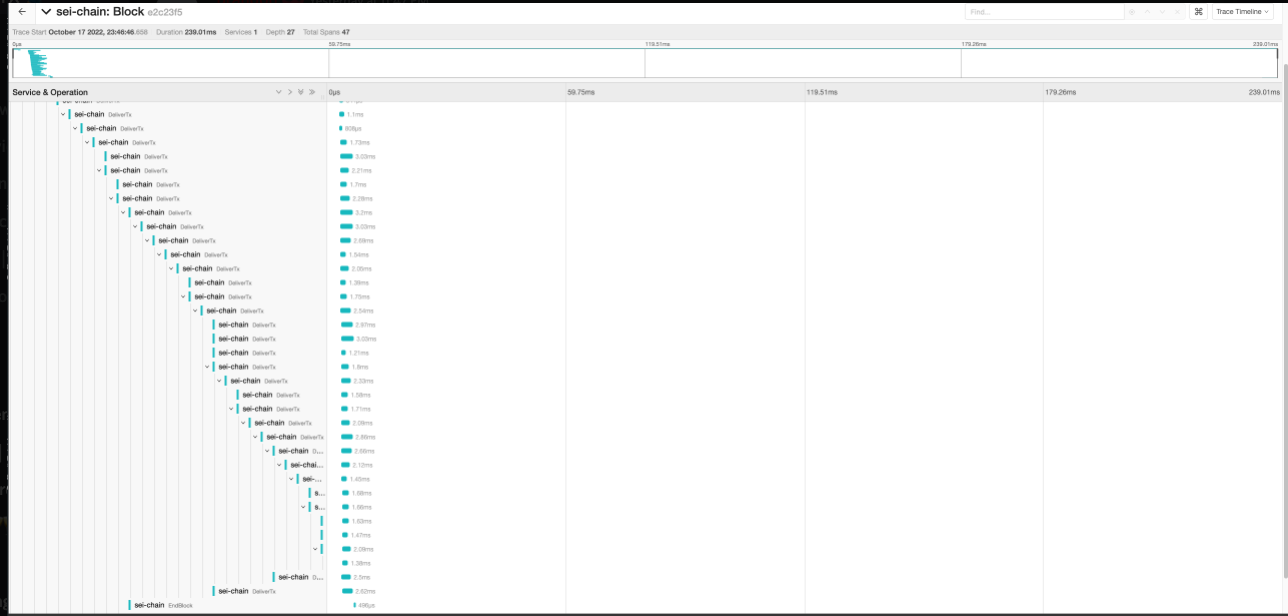Click the 'Duration 239.01ms' summary text
Viewport: 1288px width, 616px height.
pyautogui.click(x=186, y=32)
